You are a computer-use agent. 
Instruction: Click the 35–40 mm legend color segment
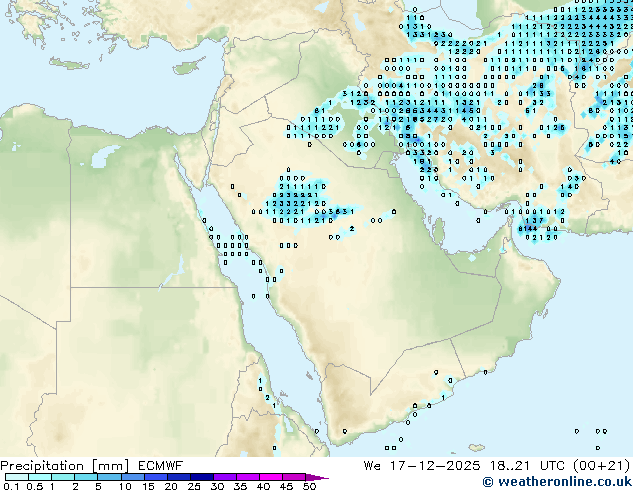(247, 477)
